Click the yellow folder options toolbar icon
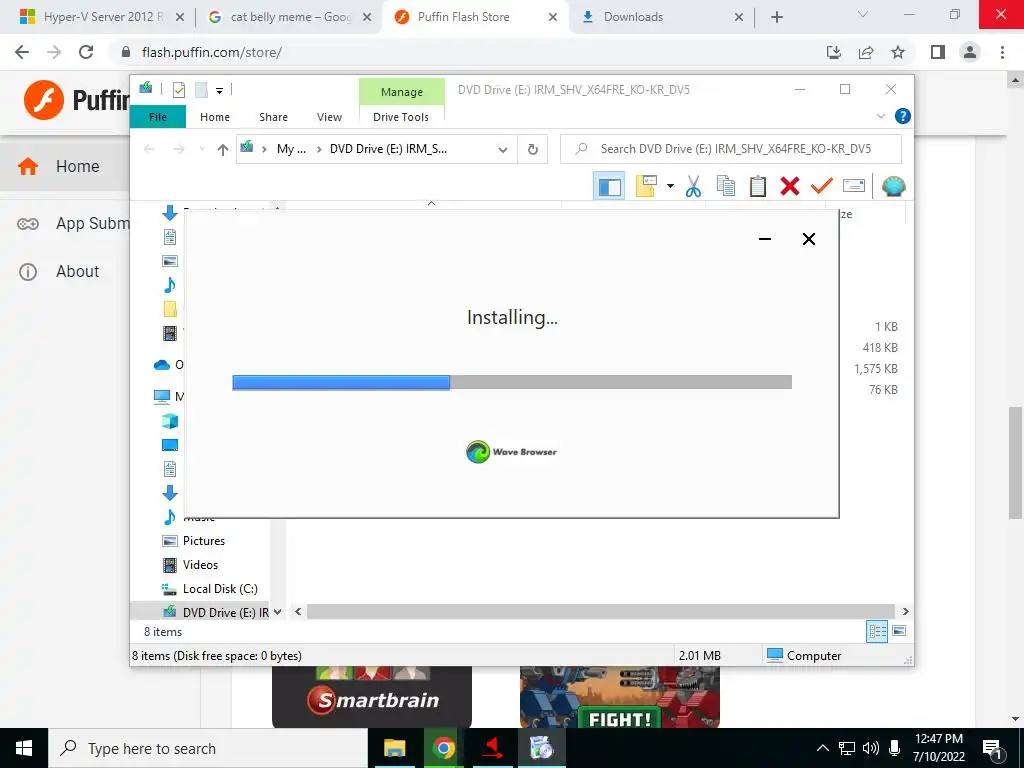Image resolution: width=1024 pixels, height=768 pixels. tap(645, 187)
